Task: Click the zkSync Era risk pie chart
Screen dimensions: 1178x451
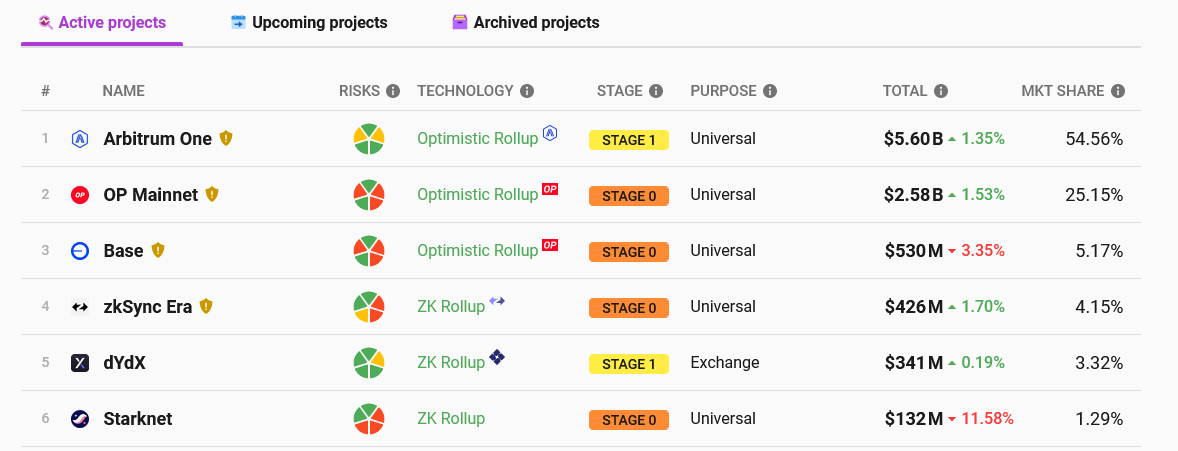Action: [369, 307]
